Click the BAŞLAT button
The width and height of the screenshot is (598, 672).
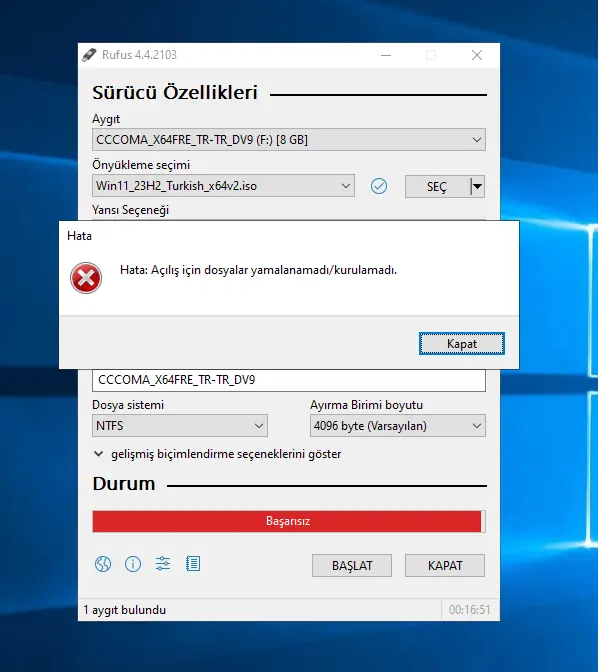coord(352,565)
